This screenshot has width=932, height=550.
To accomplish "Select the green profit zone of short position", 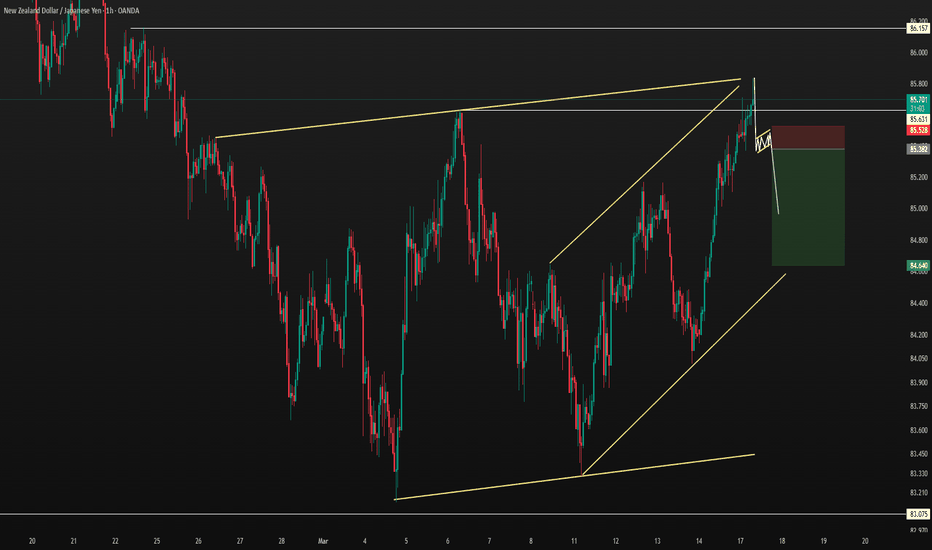I will 808,207.
